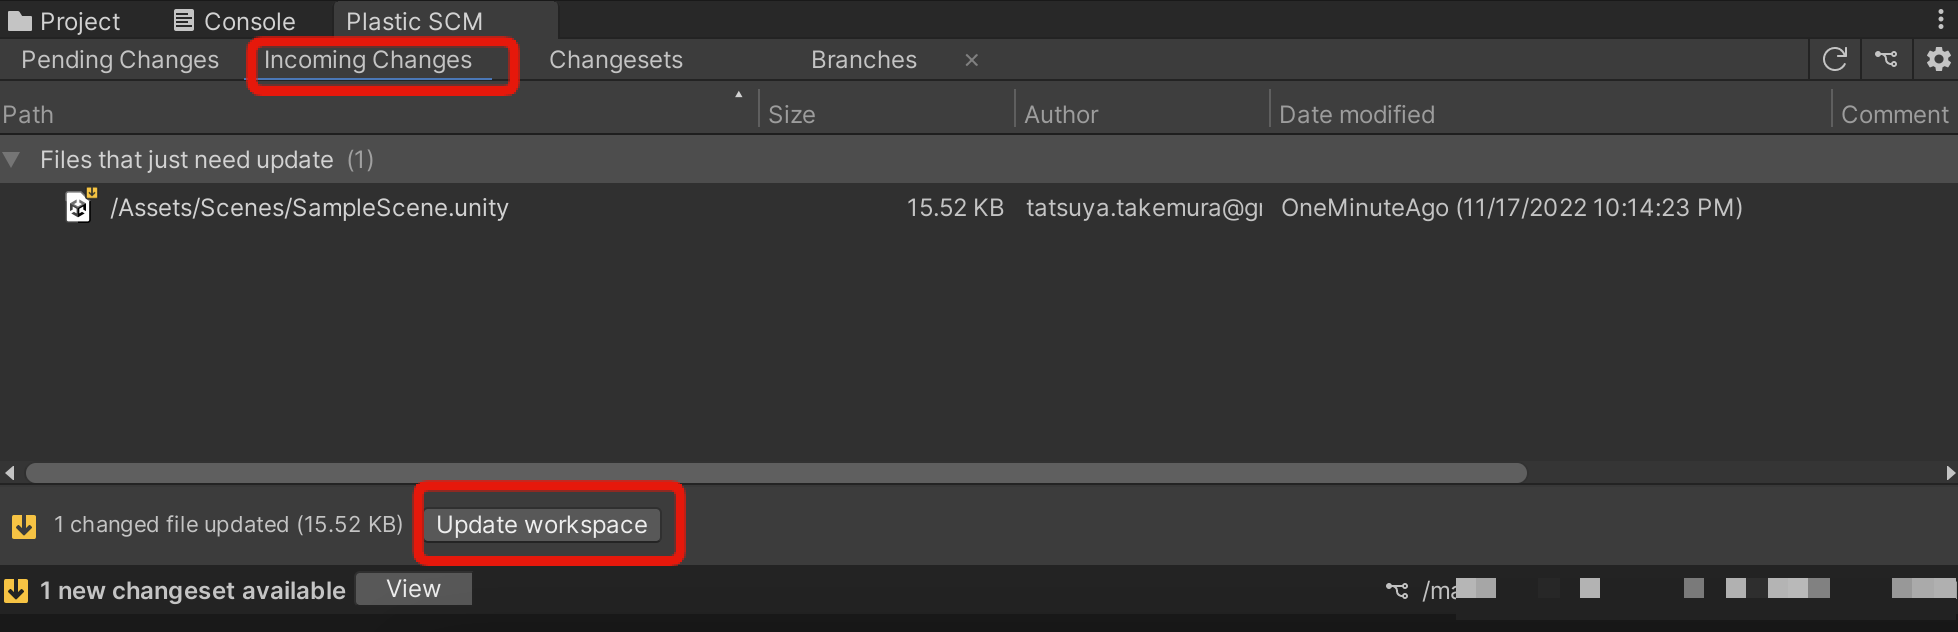1958x632 pixels.
Task: Open the Branches tab
Action: pos(863,59)
